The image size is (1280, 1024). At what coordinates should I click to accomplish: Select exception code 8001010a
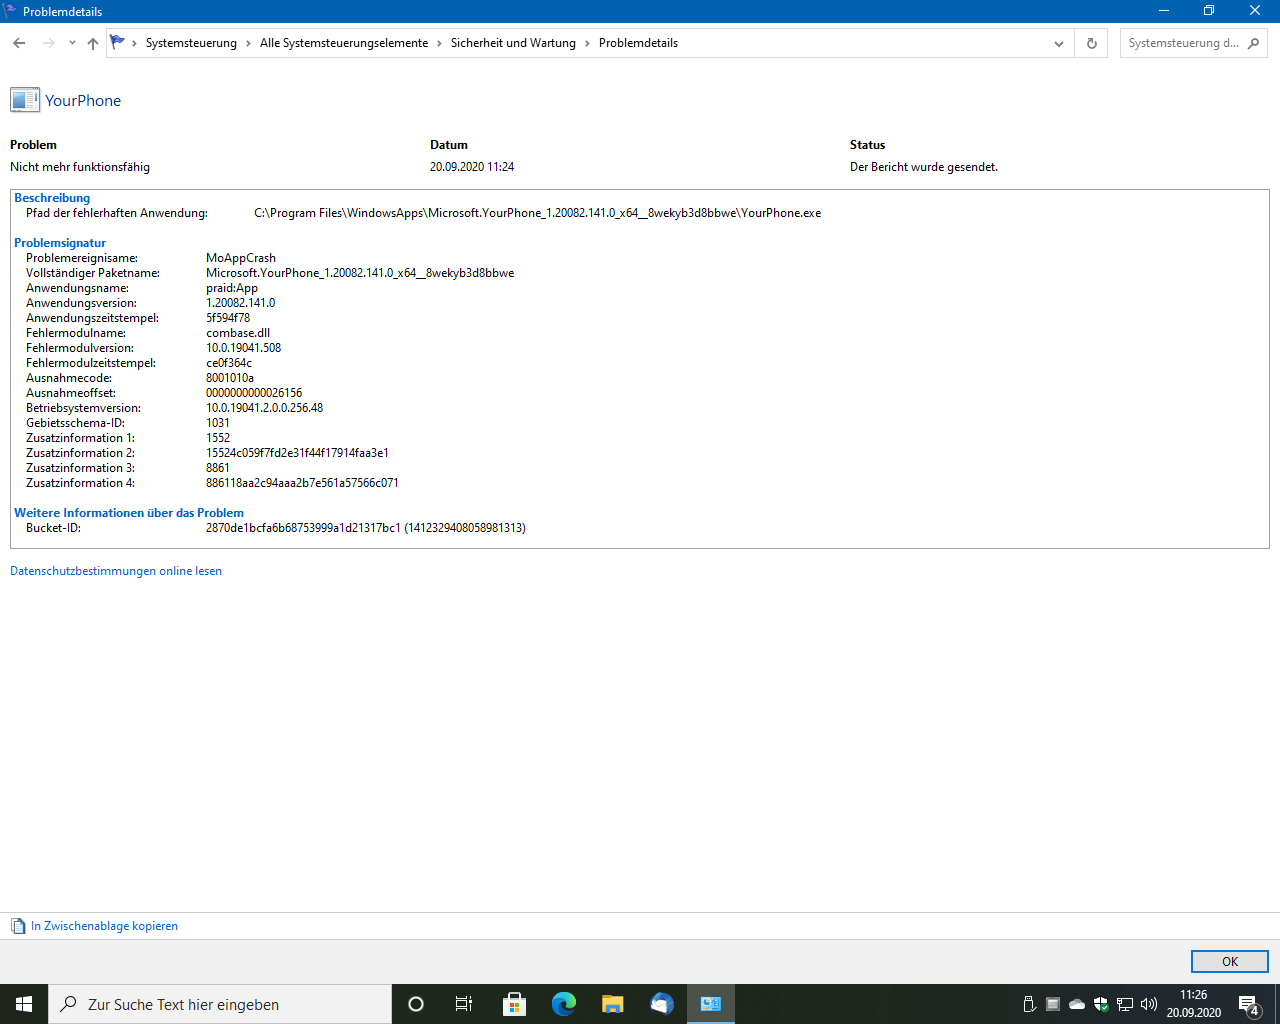[x=230, y=378]
